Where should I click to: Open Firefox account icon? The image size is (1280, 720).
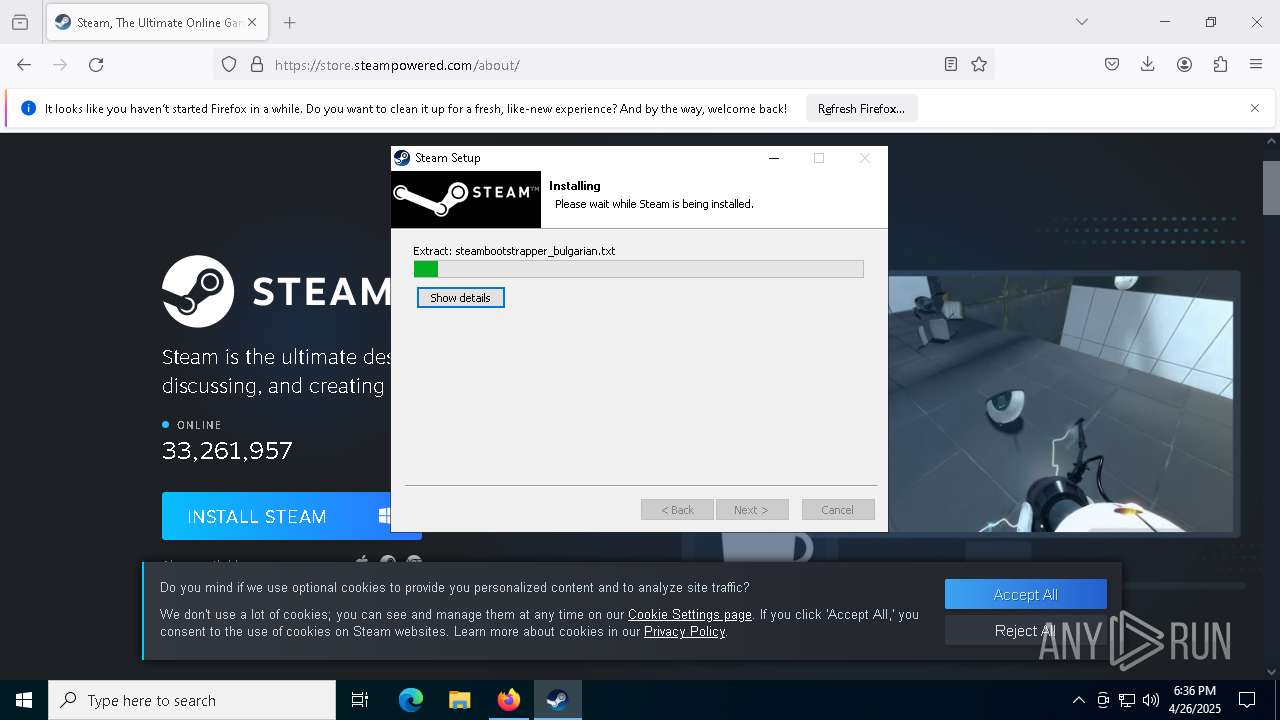click(1184, 64)
